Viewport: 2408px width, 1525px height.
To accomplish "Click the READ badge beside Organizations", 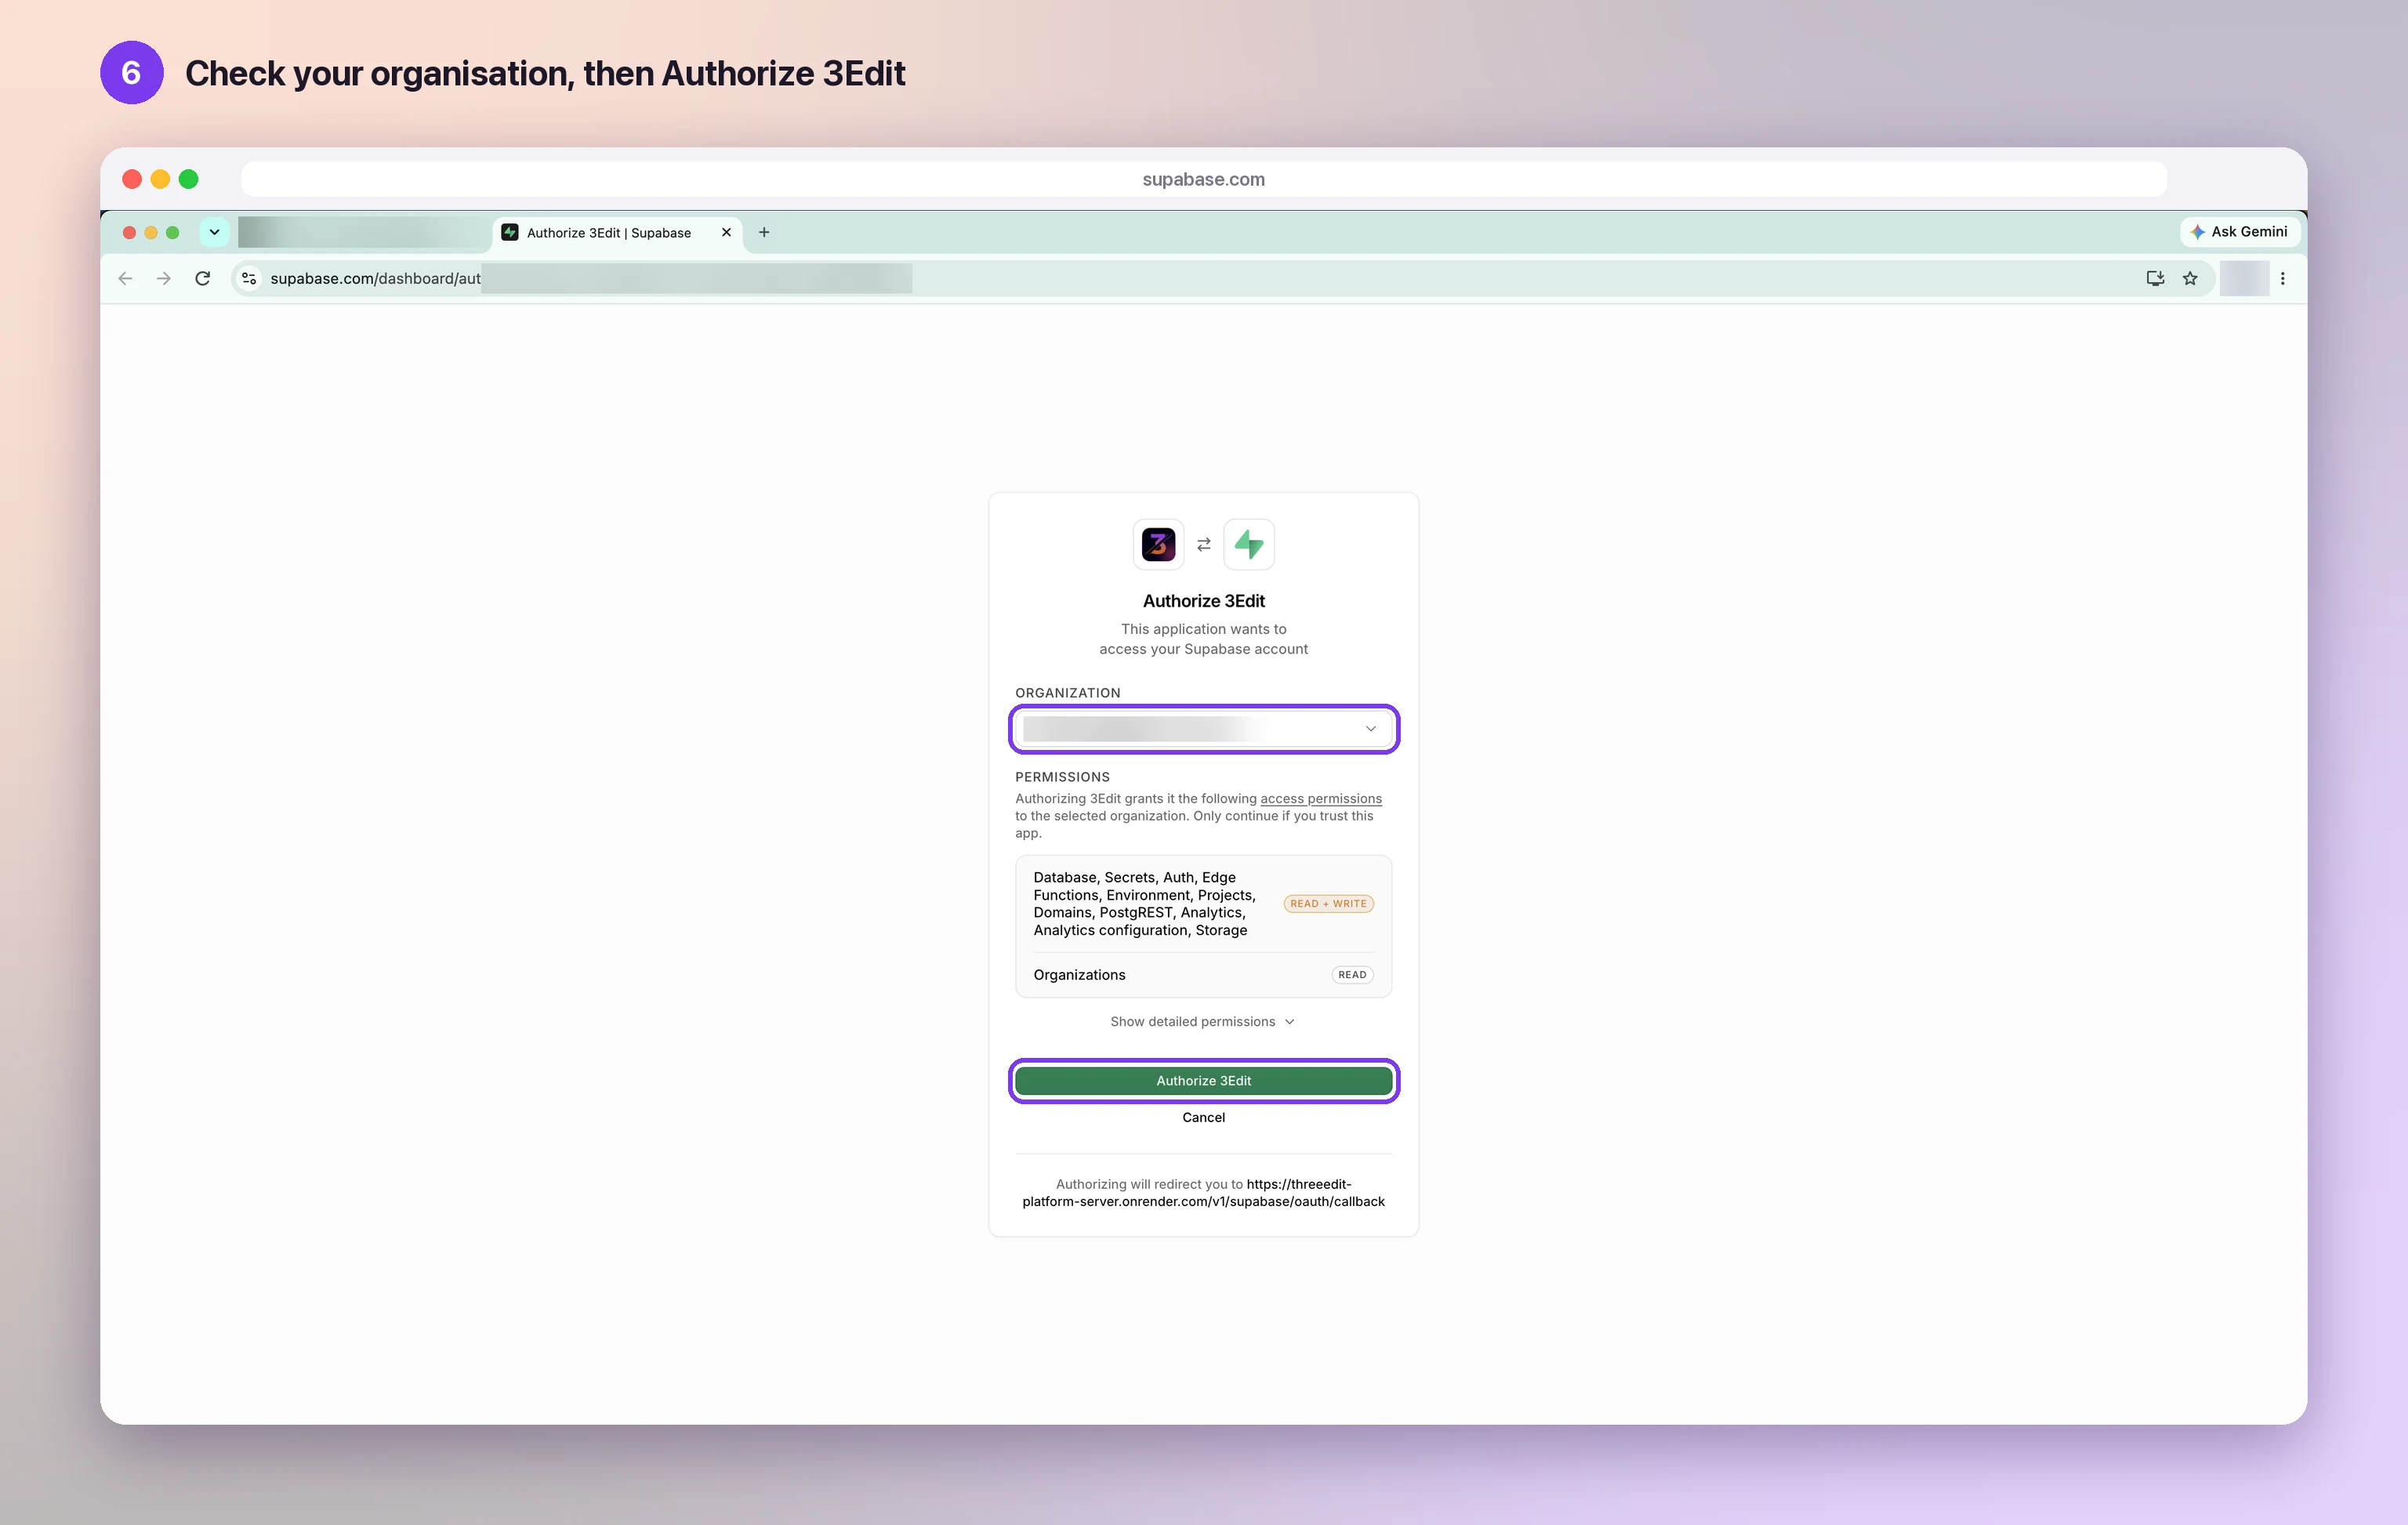I will tap(1352, 975).
